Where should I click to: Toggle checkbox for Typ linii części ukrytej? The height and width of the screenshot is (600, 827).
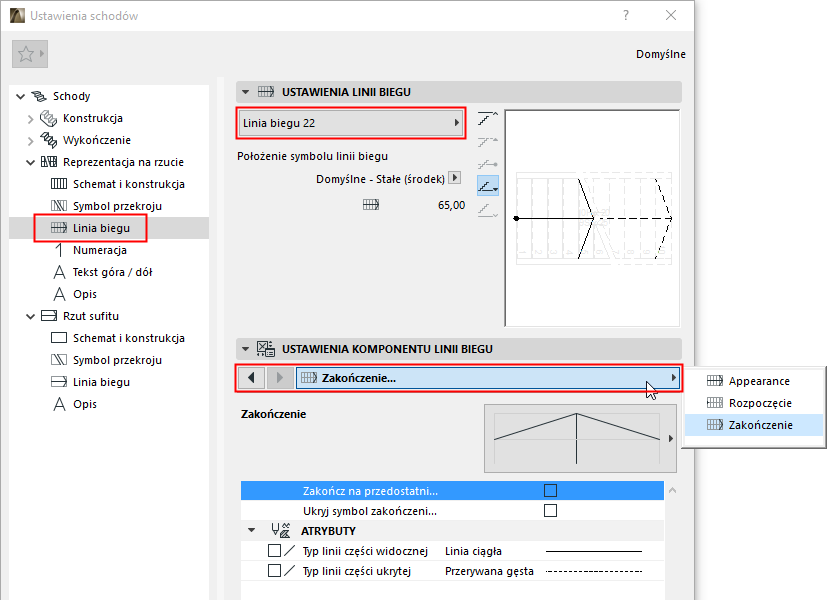tap(274, 571)
